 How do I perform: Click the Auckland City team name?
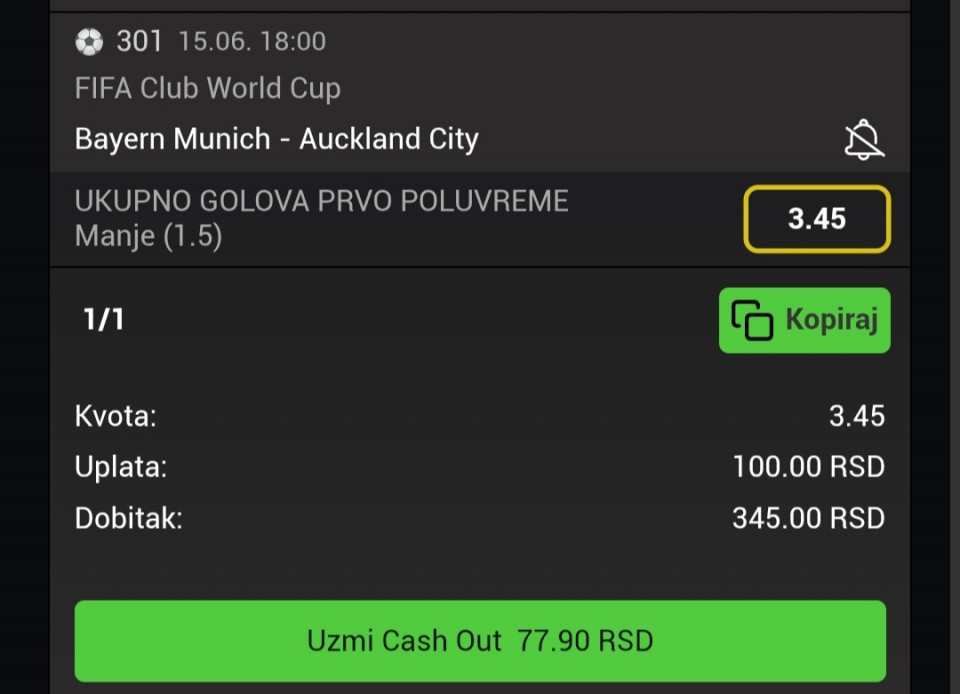[x=389, y=139]
